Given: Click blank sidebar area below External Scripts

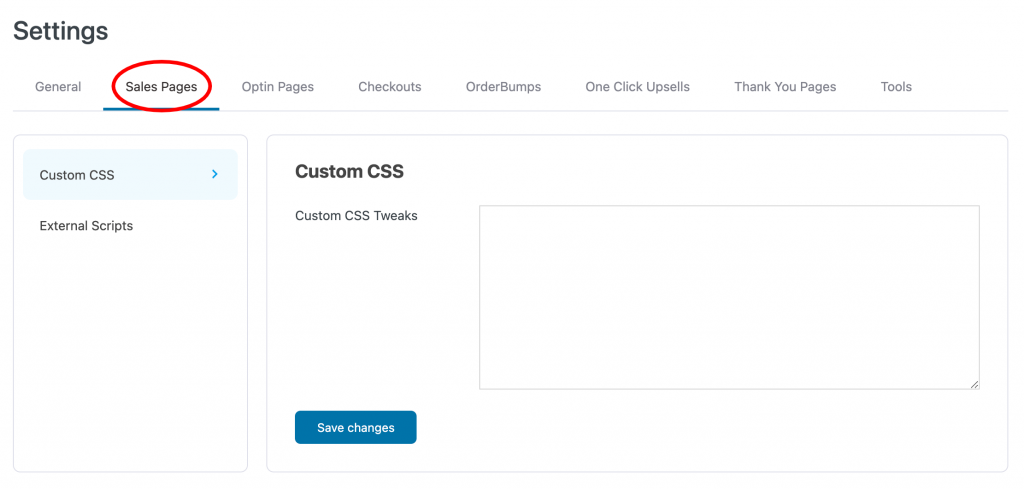Looking at the screenshot, I should pyautogui.click(x=130, y=353).
